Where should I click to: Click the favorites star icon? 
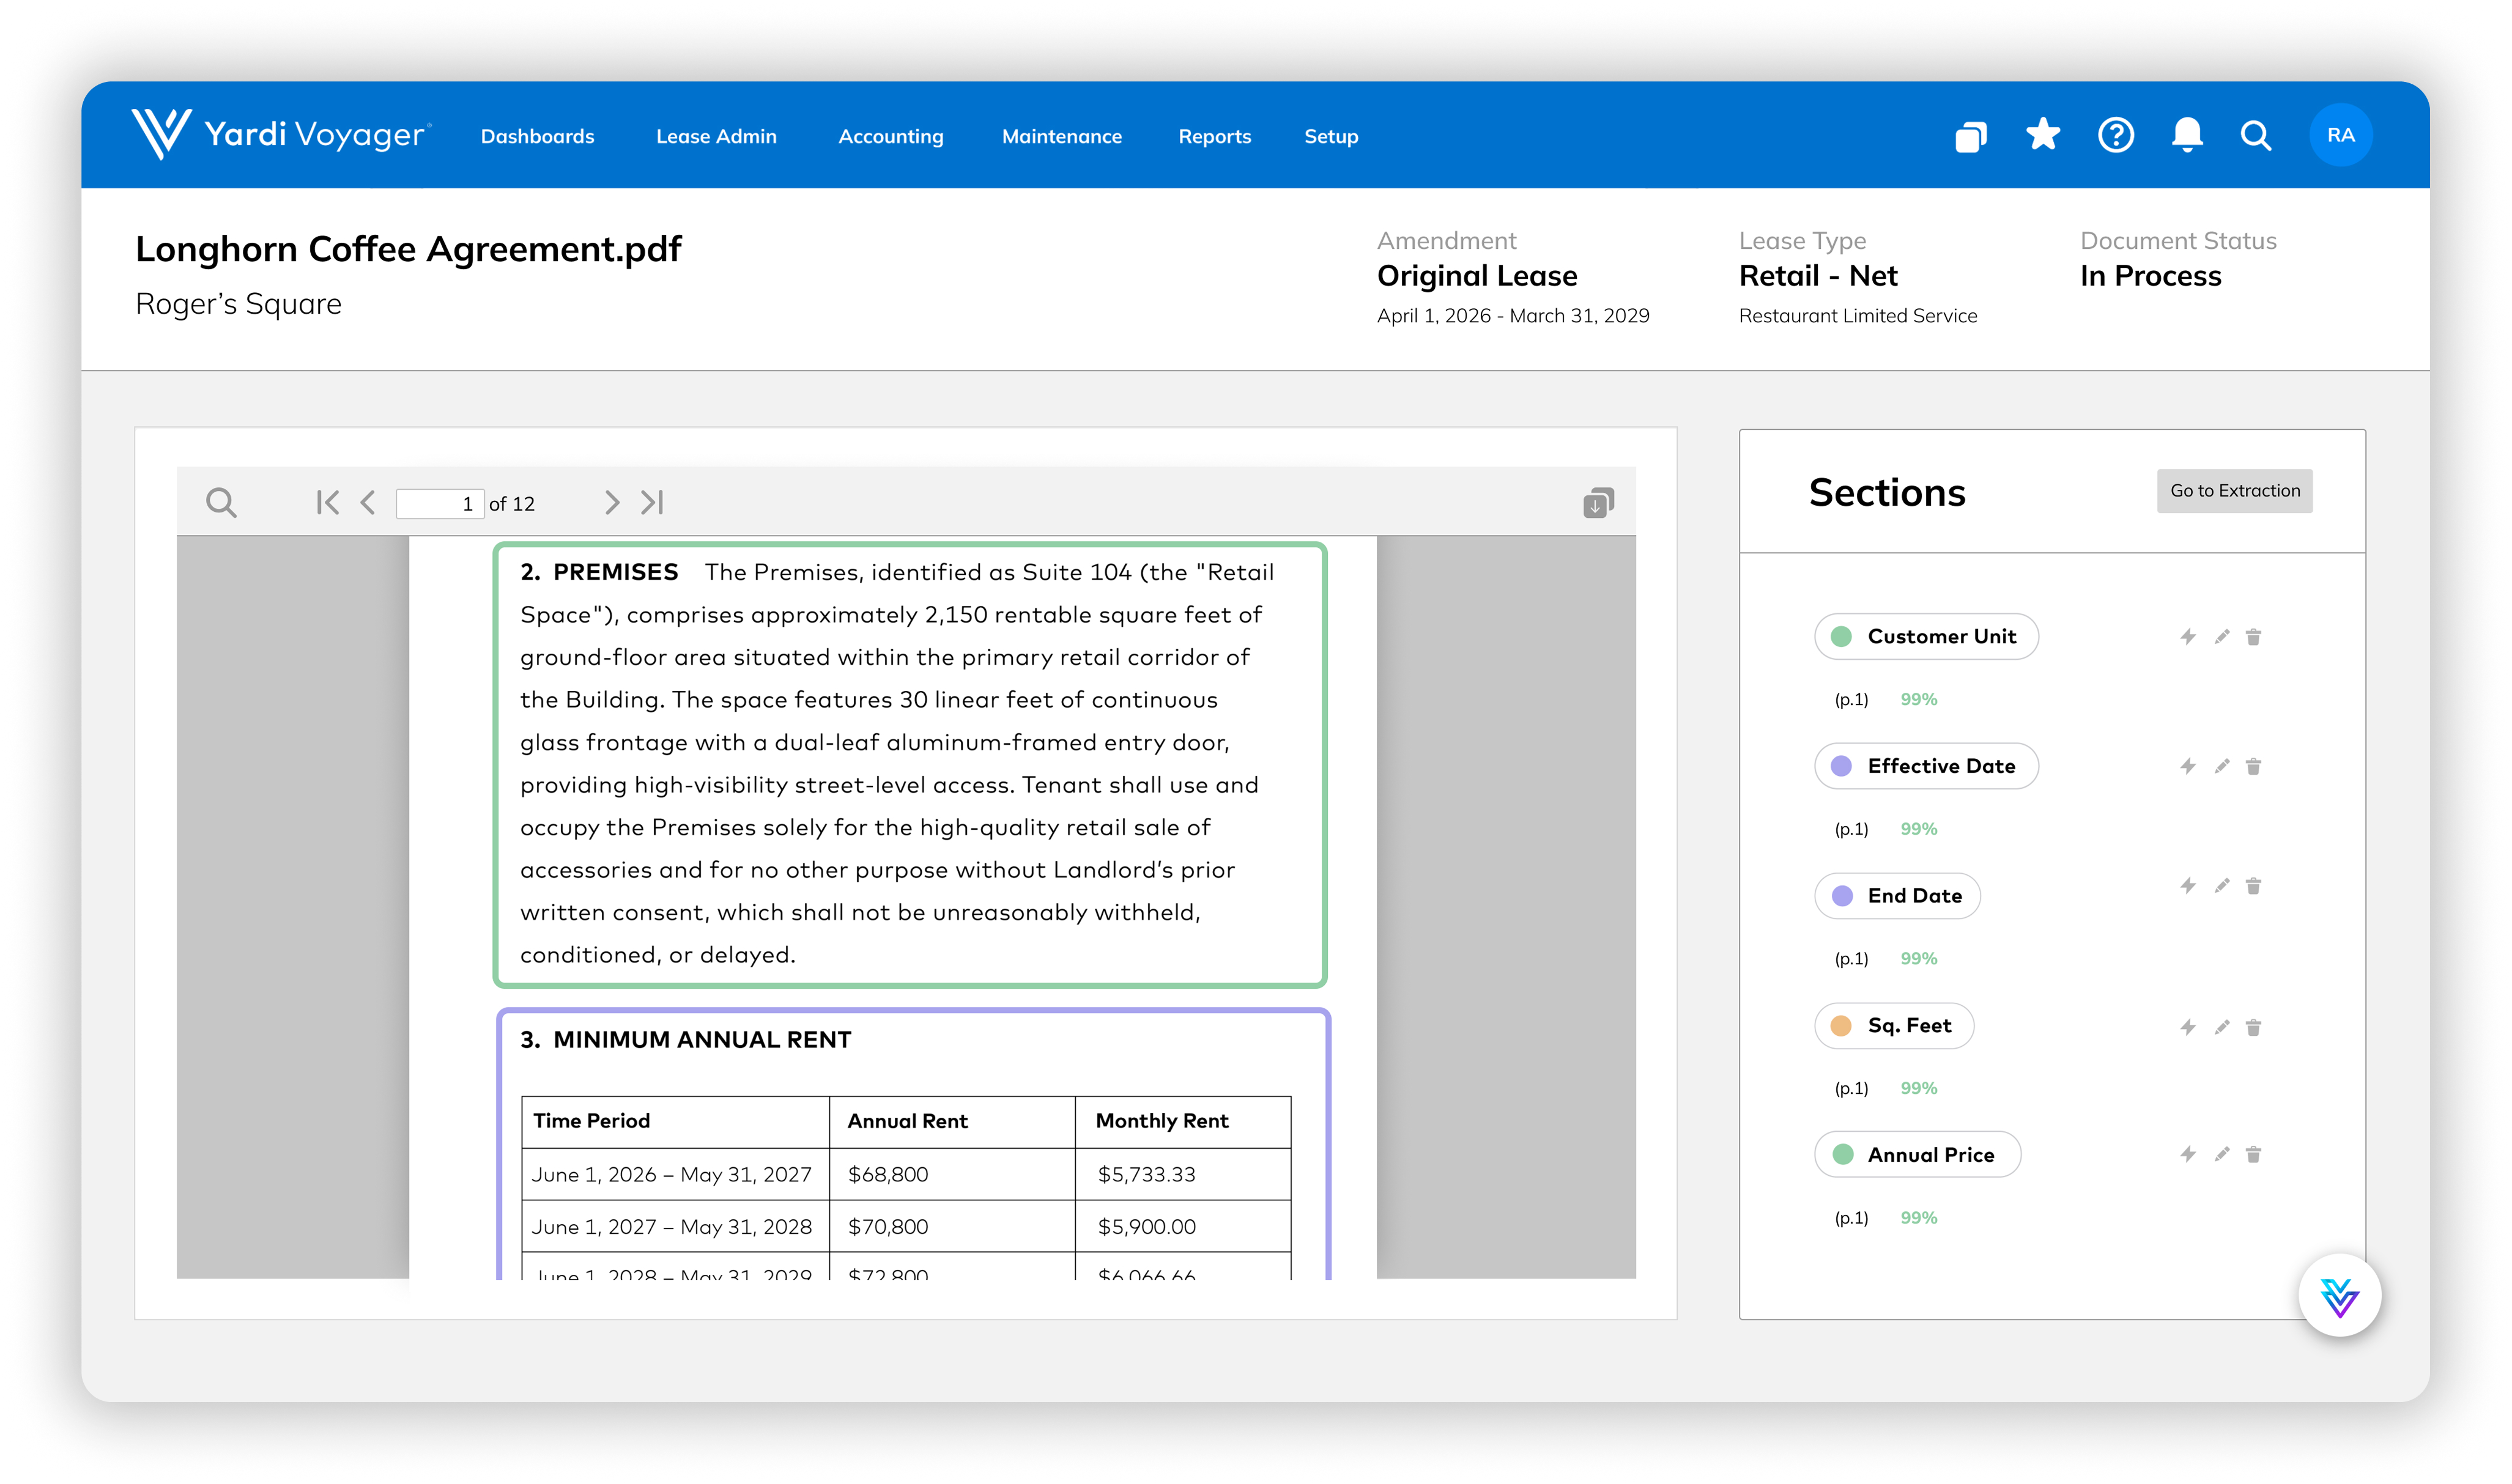click(x=2042, y=134)
